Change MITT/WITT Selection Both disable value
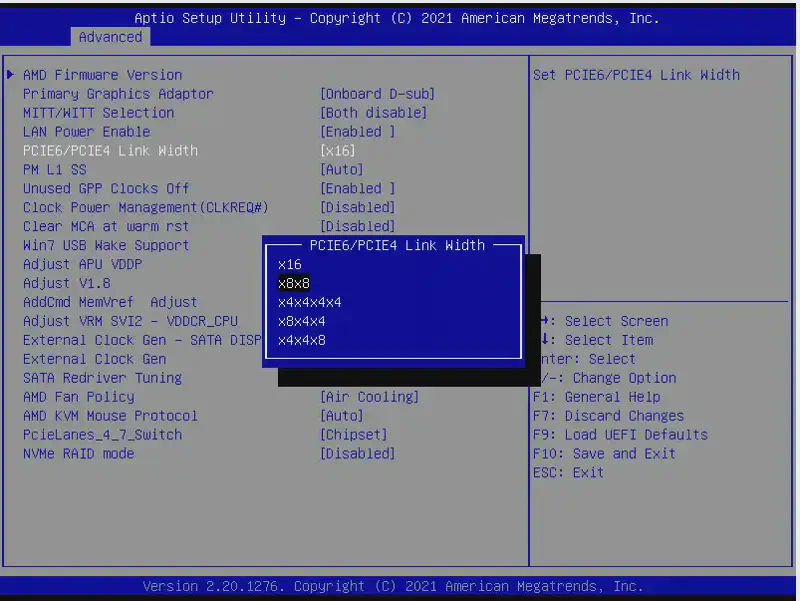Viewport: 800px width, 601px height. pos(373,113)
